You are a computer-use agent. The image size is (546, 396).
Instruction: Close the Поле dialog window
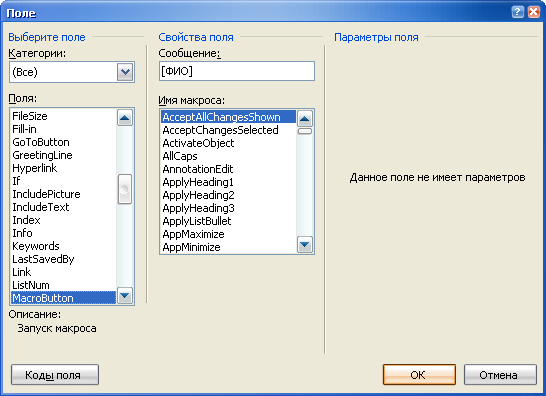pos(534,12)
